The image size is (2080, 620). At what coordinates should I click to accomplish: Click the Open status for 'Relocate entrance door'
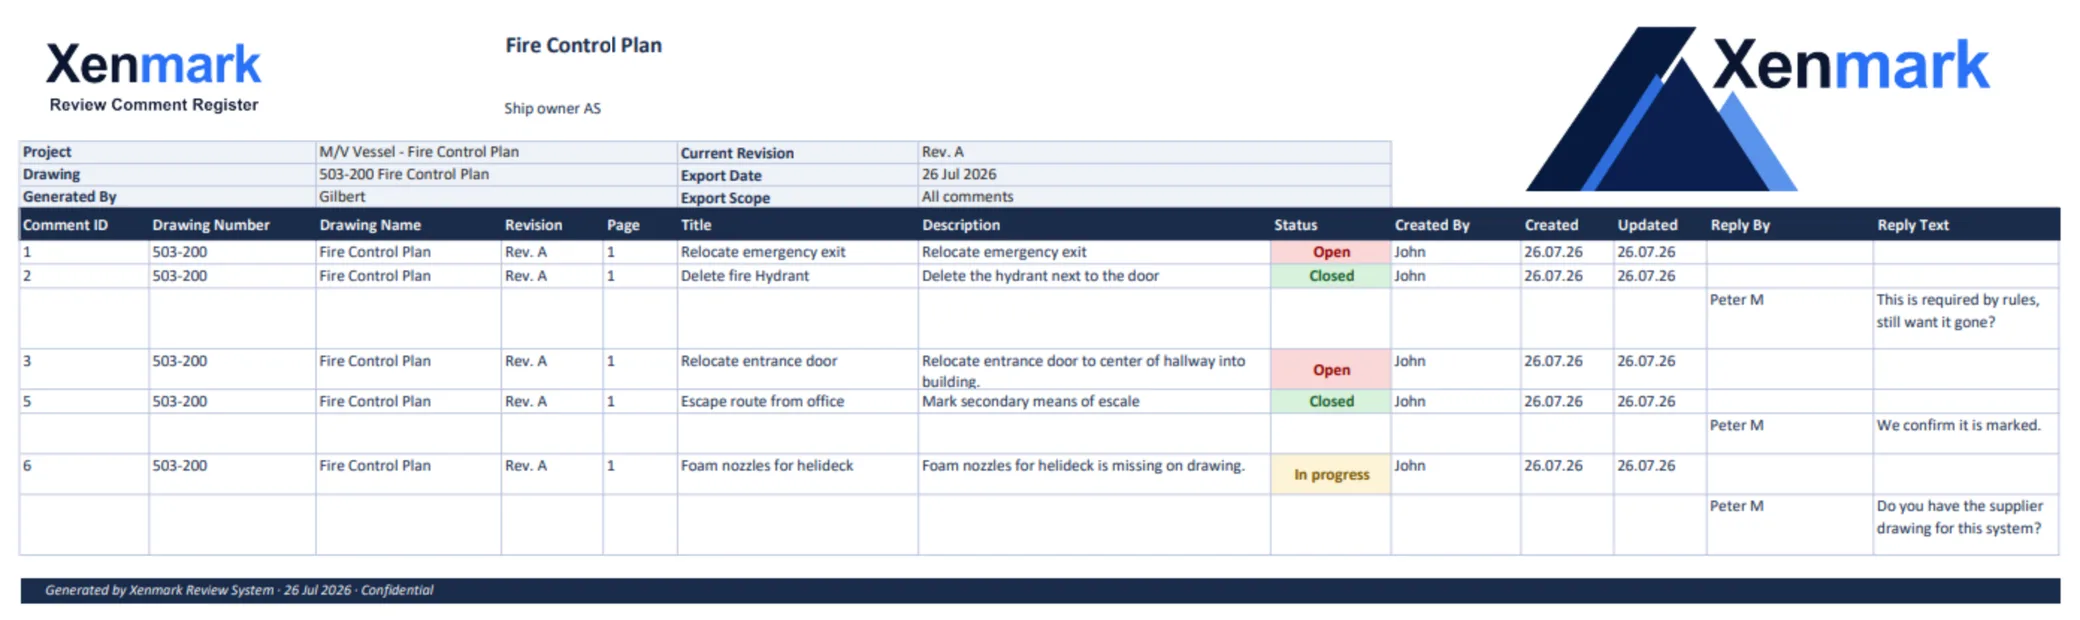point(1331,370)
